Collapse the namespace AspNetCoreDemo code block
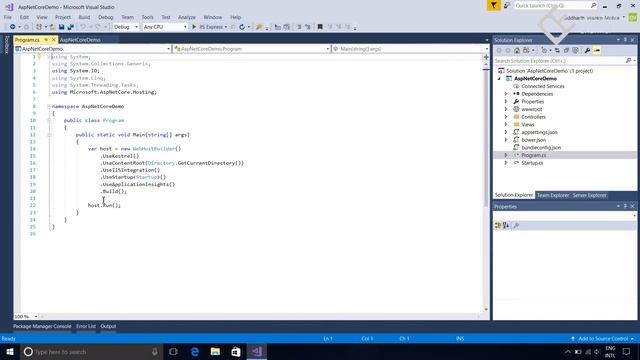This screenshot has width=640, height=360. pos(49,106)
